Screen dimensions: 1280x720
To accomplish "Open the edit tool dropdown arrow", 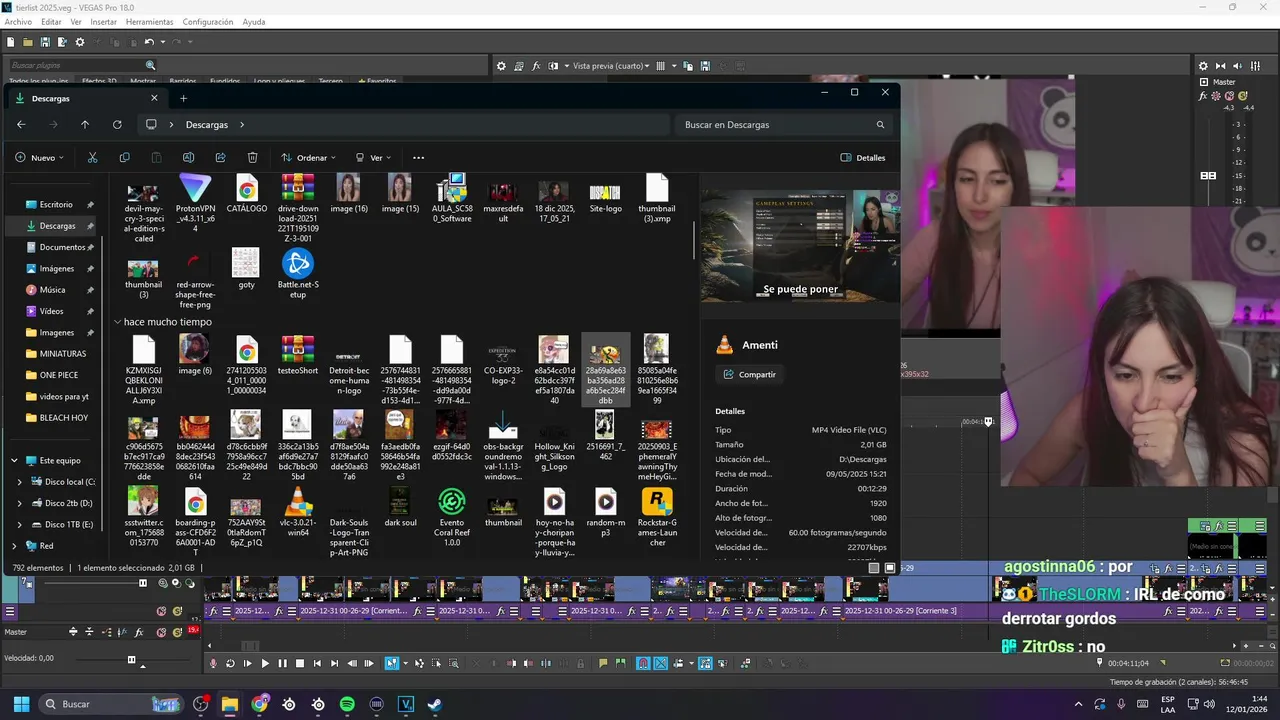I will [x=403, y=663].
